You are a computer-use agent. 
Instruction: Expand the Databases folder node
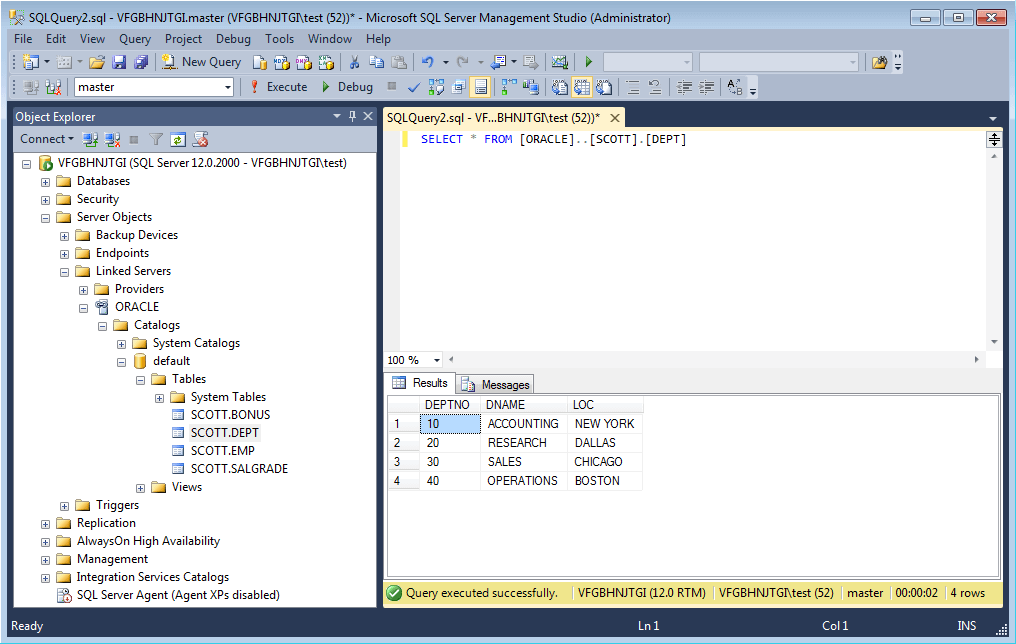tap(45, 182)
